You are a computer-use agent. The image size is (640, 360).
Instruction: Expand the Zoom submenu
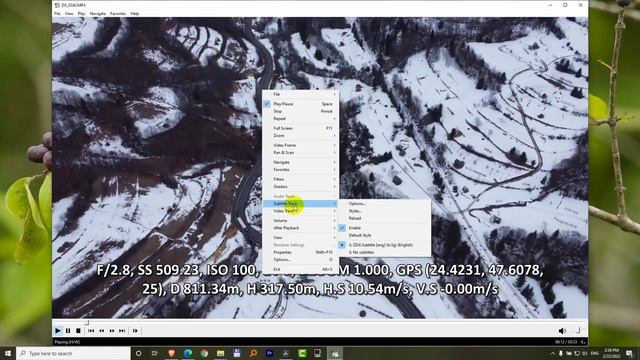pyautogui.click(x=300, y=136)
